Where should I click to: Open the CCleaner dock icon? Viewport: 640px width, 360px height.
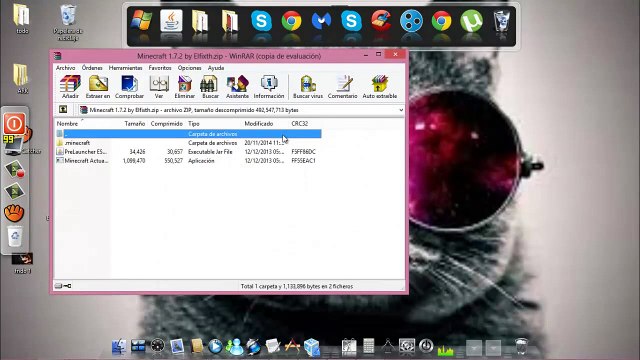pyautogui.click(x=381, y=20)
